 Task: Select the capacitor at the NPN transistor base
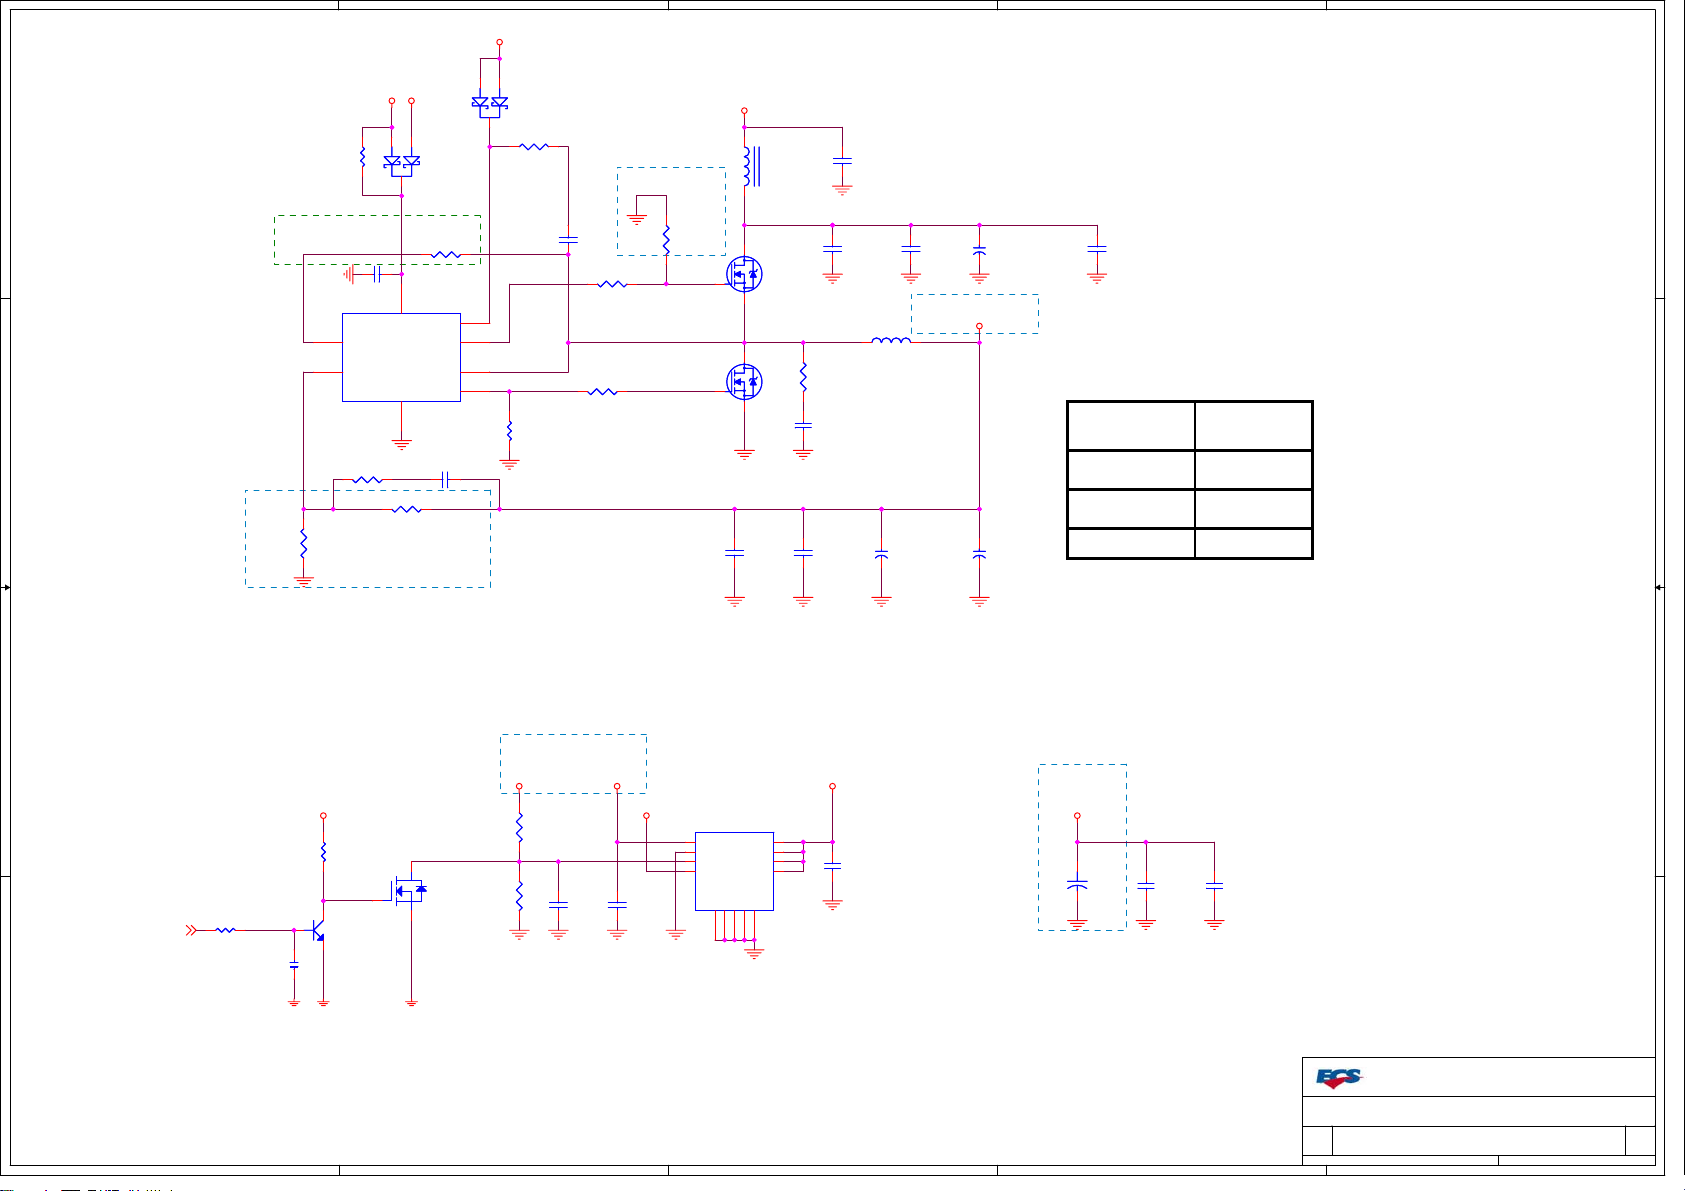(x=294, y=965)
